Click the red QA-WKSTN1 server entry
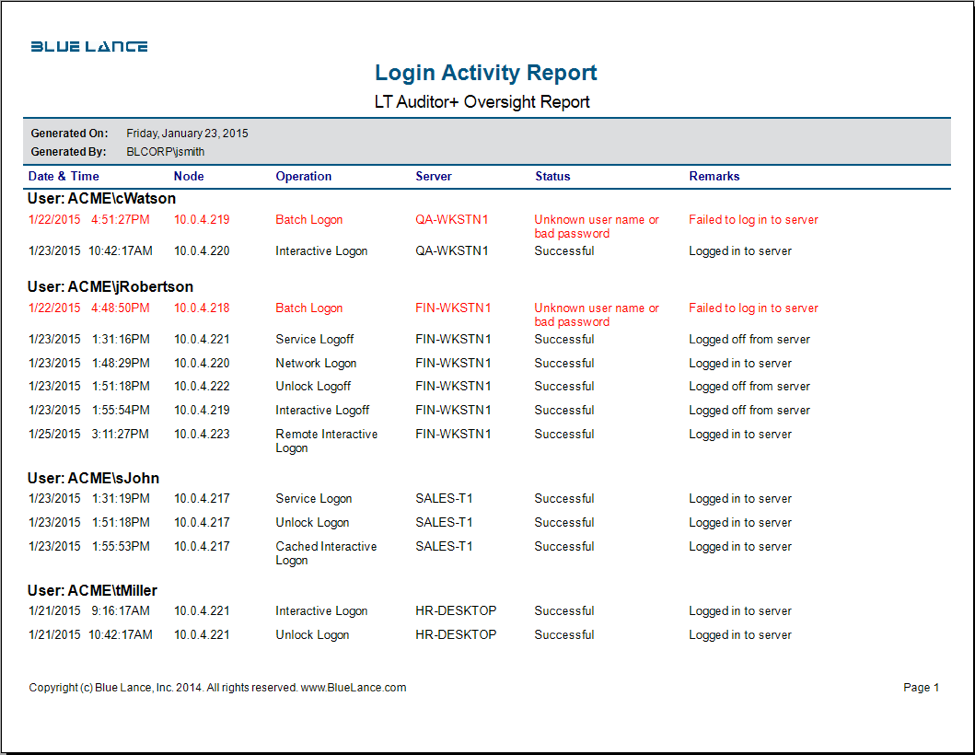This screenshot has height=755, width=975. point(452,220)
